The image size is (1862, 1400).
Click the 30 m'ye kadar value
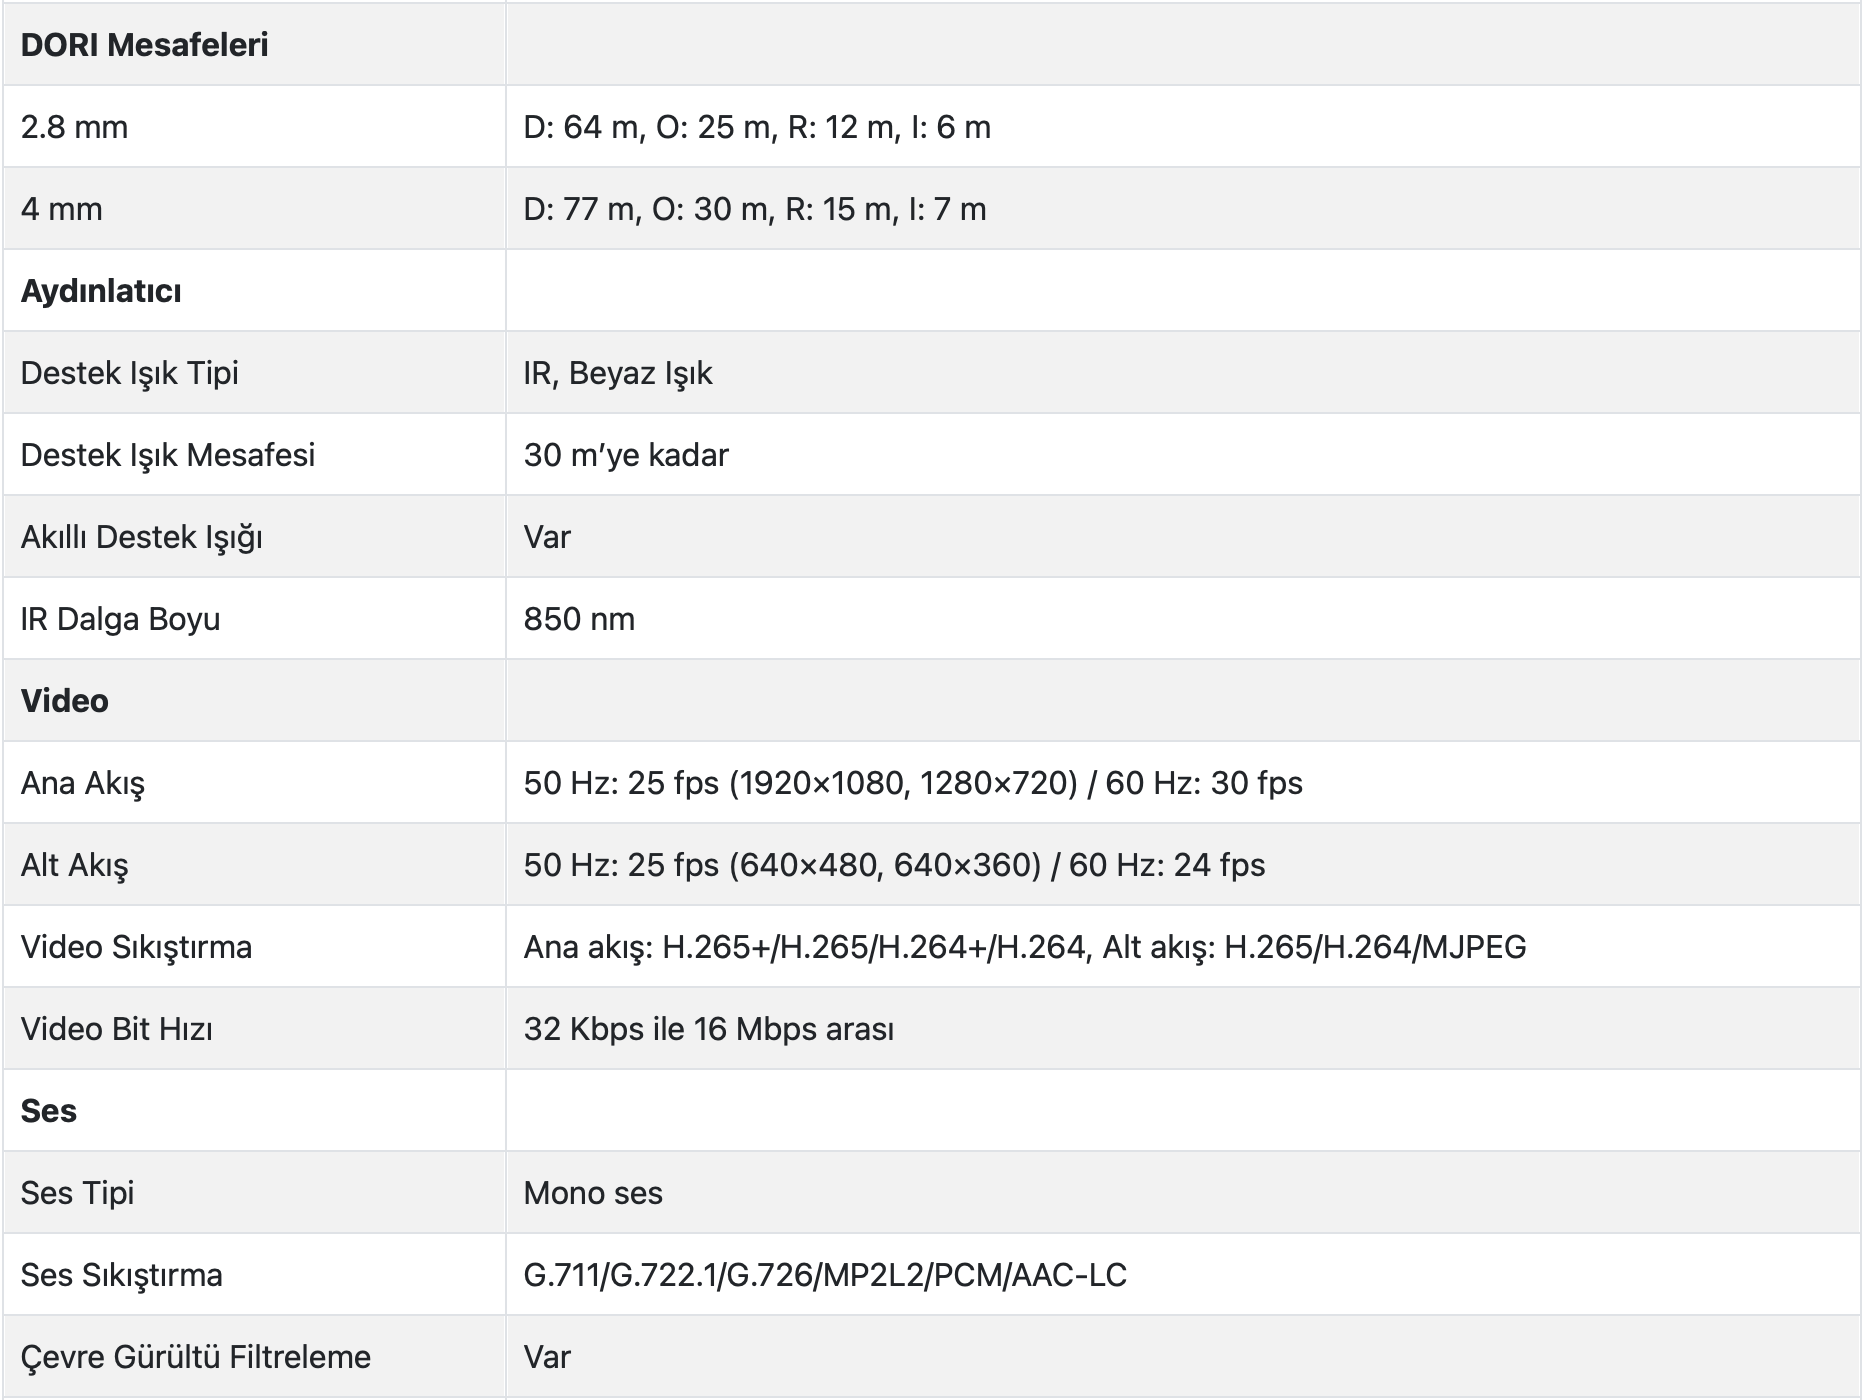point(626,455)
